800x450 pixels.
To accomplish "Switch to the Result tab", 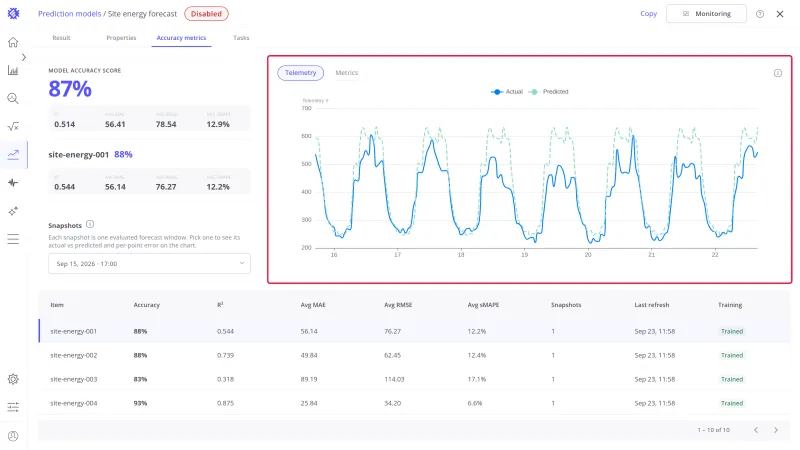I will [61, 38].
